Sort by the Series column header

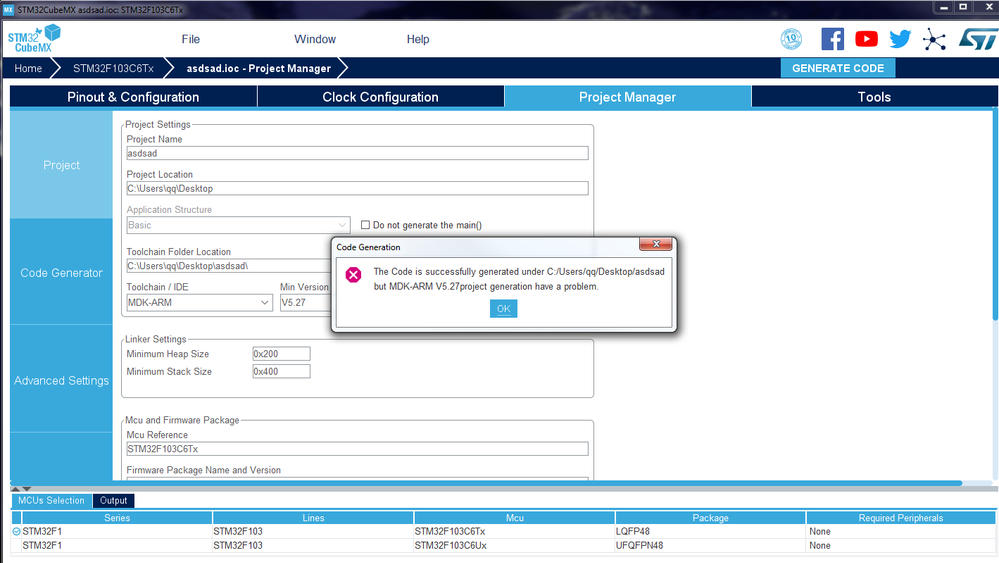117,518
